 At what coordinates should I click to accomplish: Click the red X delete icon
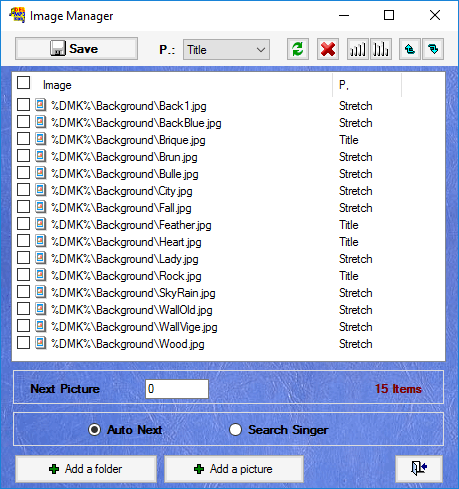(328, 49)
